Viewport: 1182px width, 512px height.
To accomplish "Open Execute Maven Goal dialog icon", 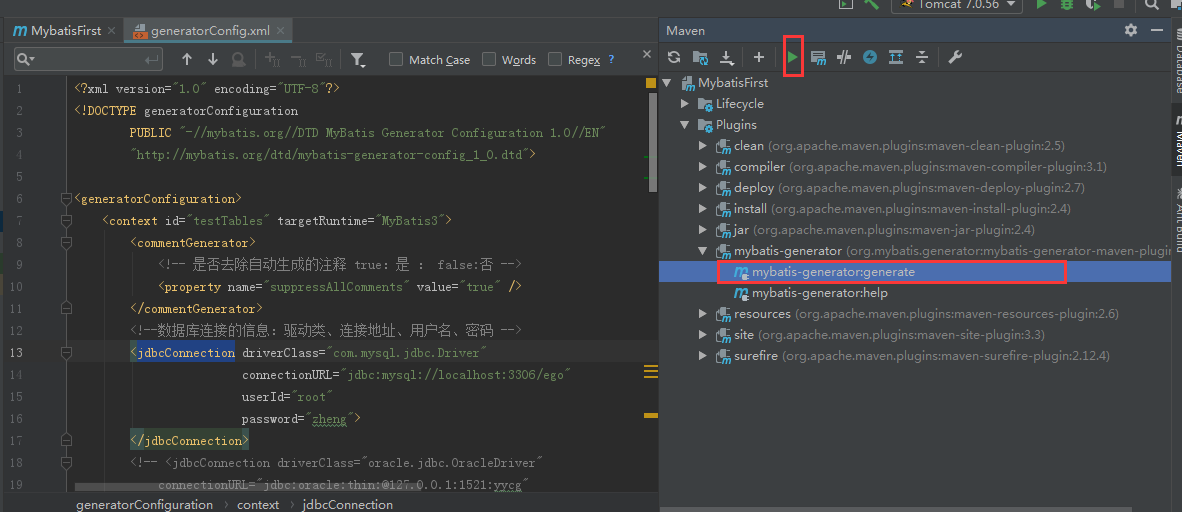I will tap(819, 57).
